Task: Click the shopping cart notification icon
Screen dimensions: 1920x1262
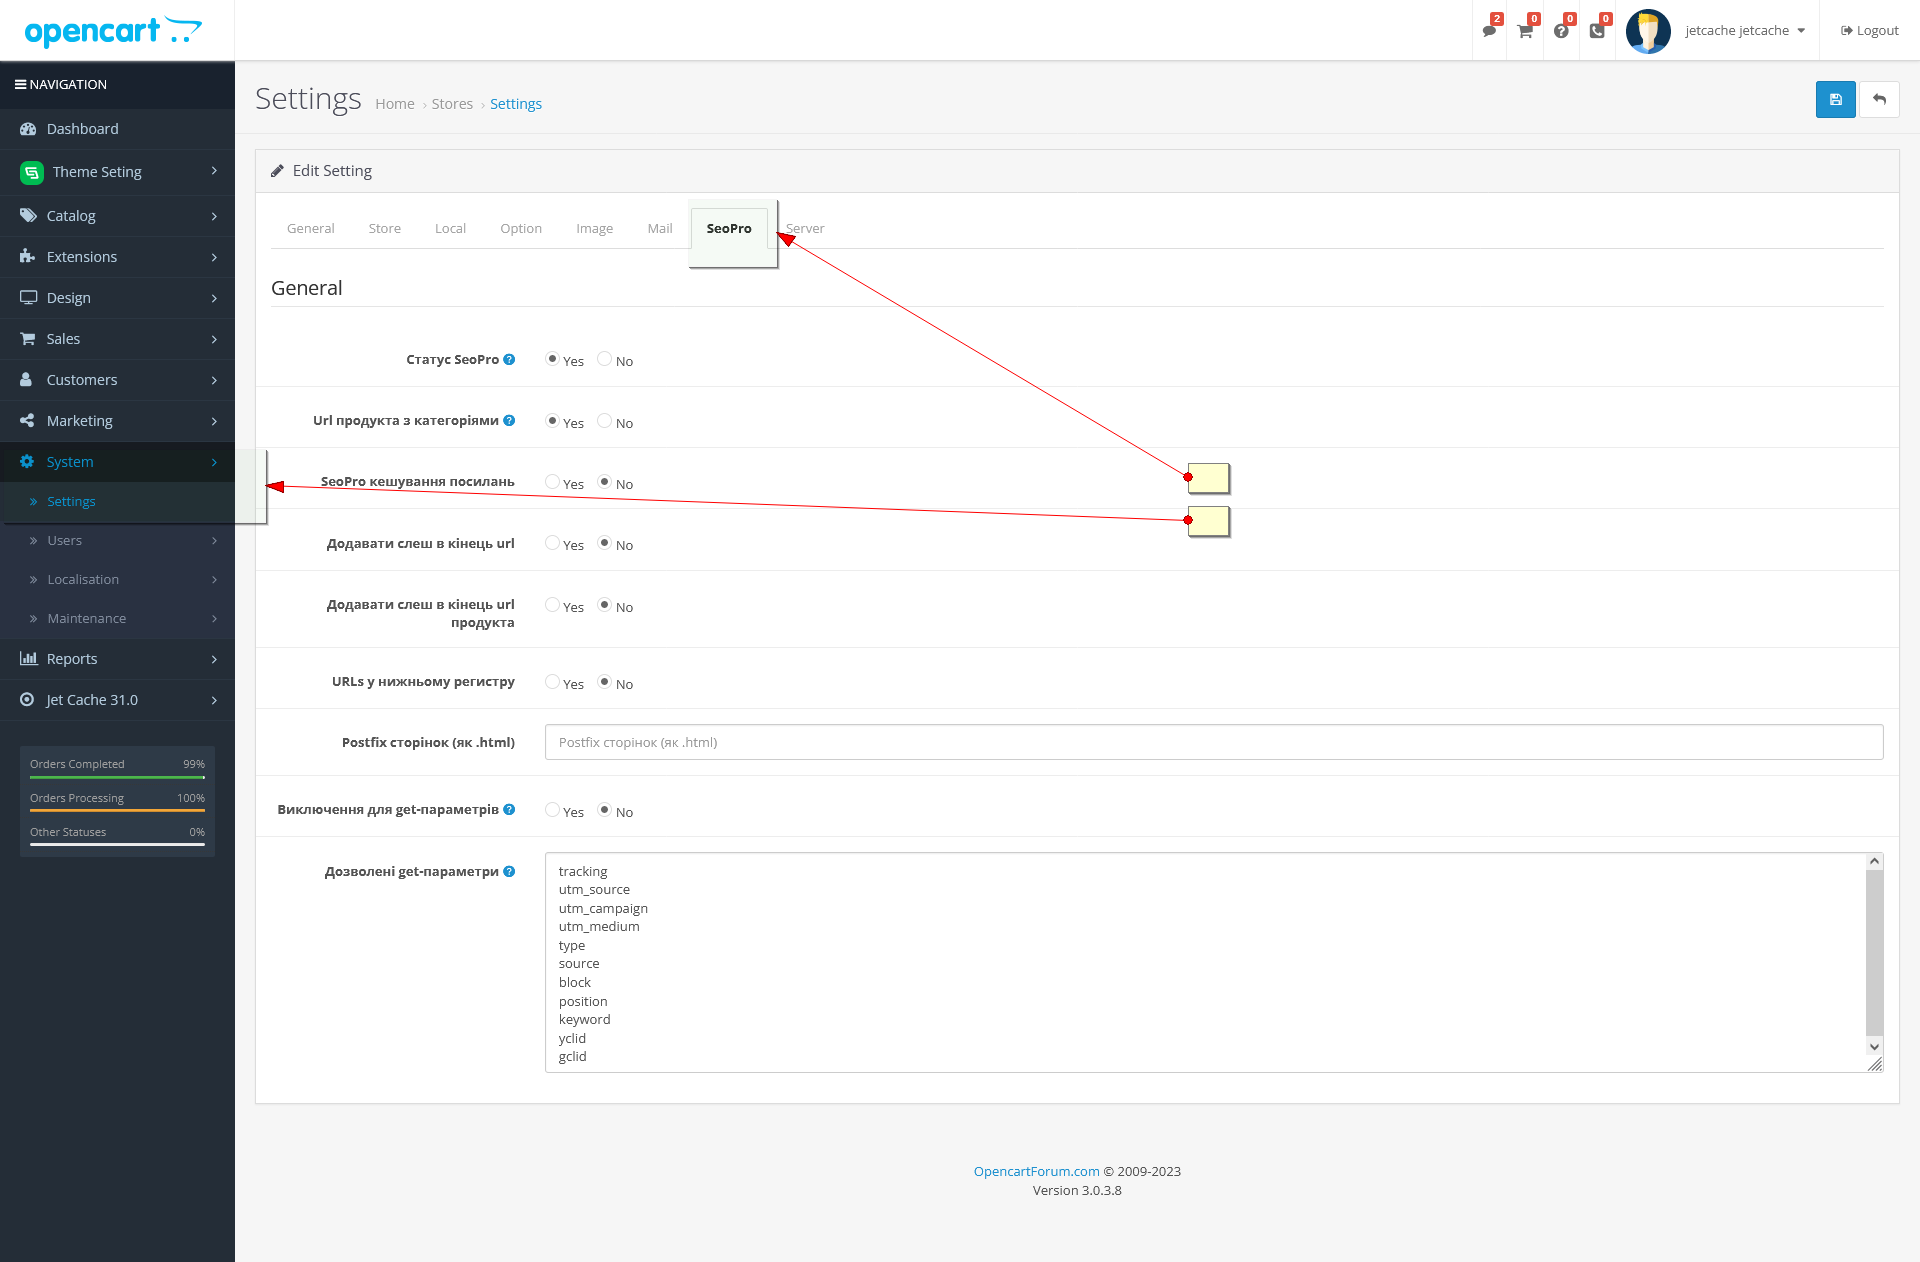Action: 1525,31
